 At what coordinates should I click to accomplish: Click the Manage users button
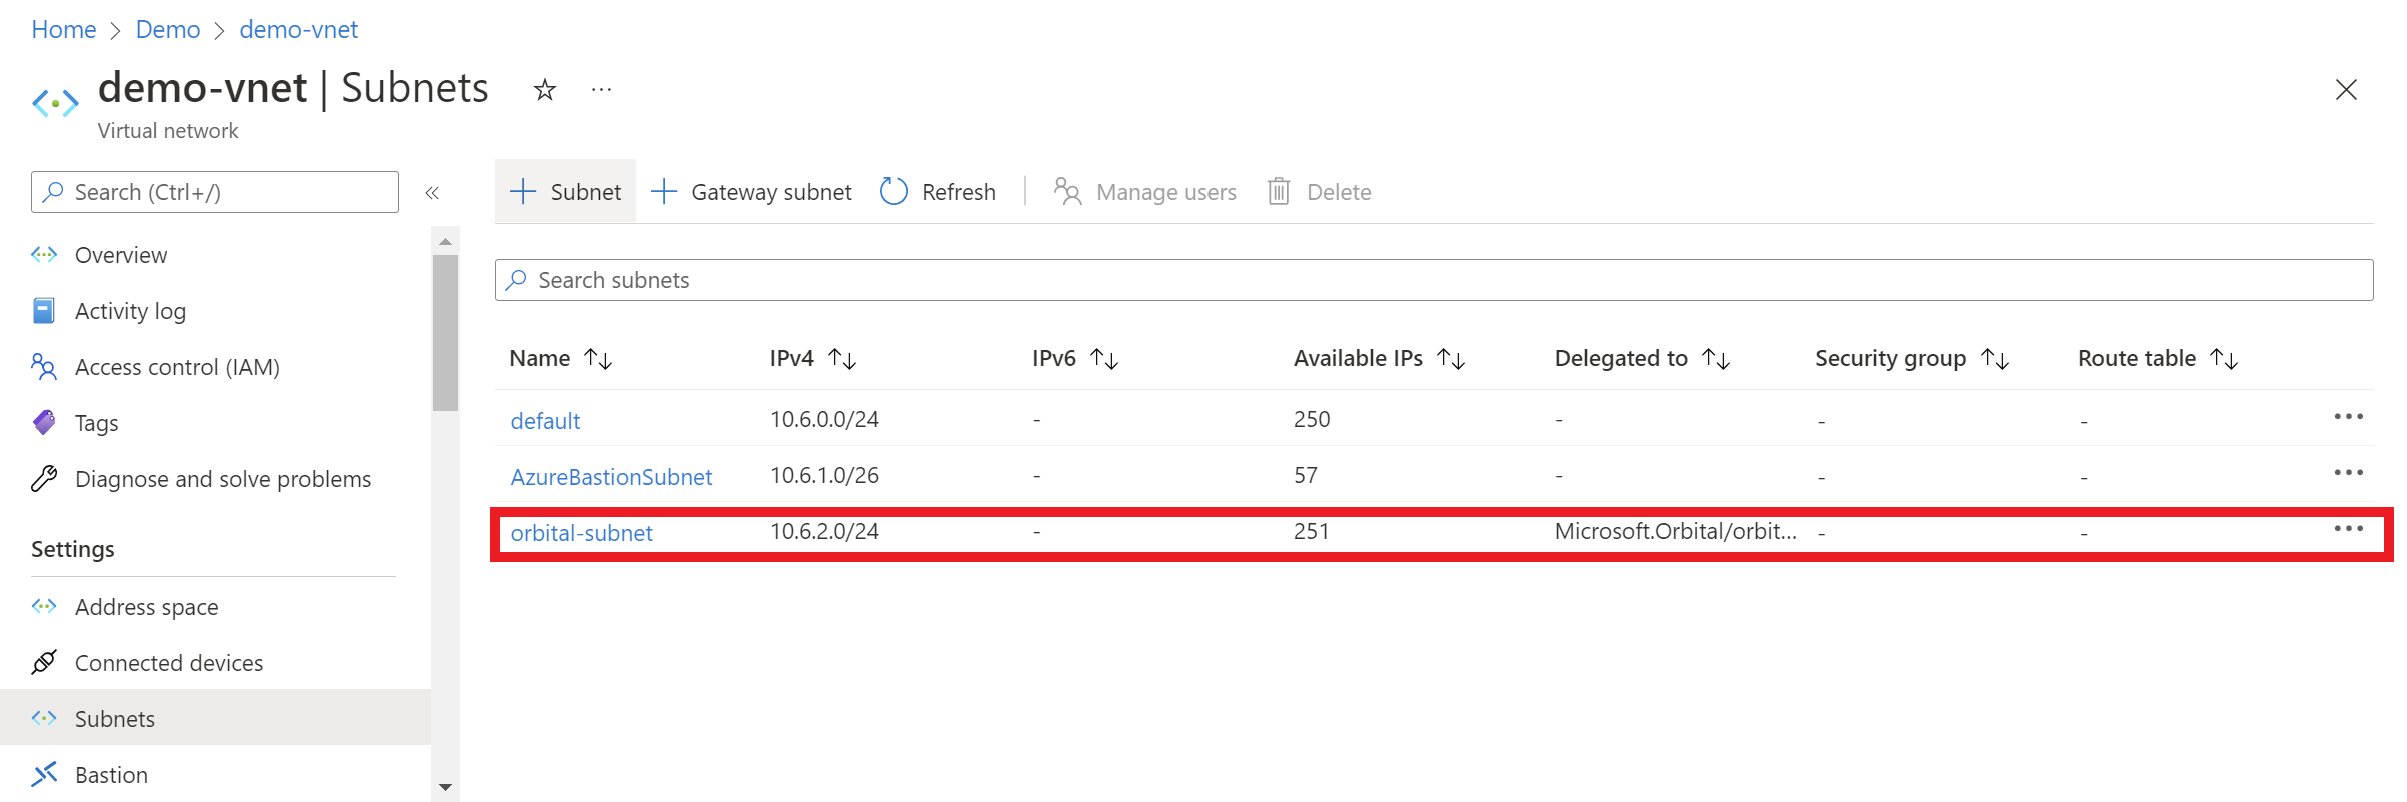[x=1145, y=191]
